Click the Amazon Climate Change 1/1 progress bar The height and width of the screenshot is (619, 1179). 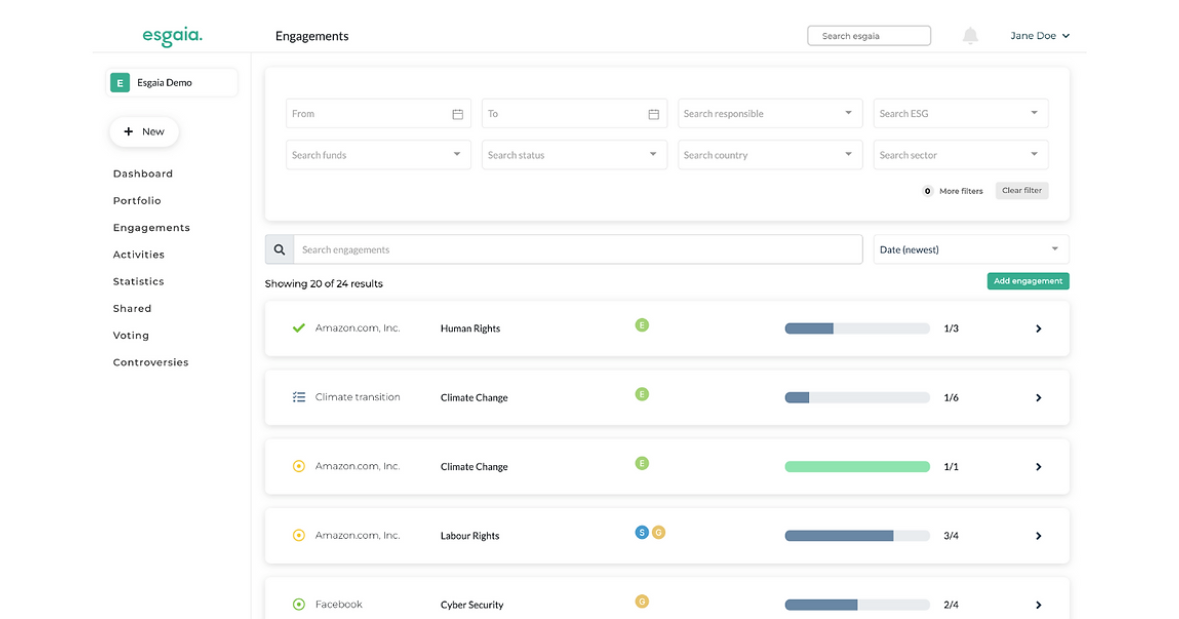point(857,466)
